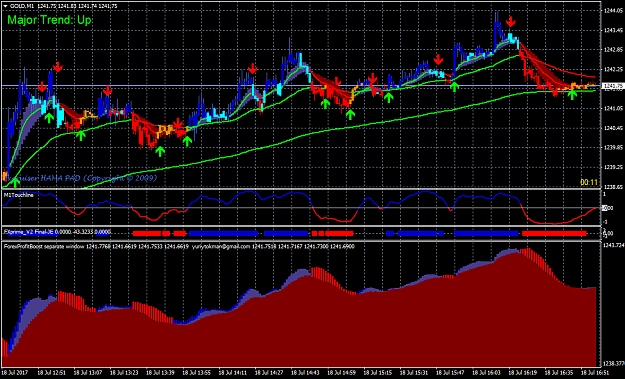
Task: Click the '18 Jul 14:27' time label
Action: click(x=269, y=373)
